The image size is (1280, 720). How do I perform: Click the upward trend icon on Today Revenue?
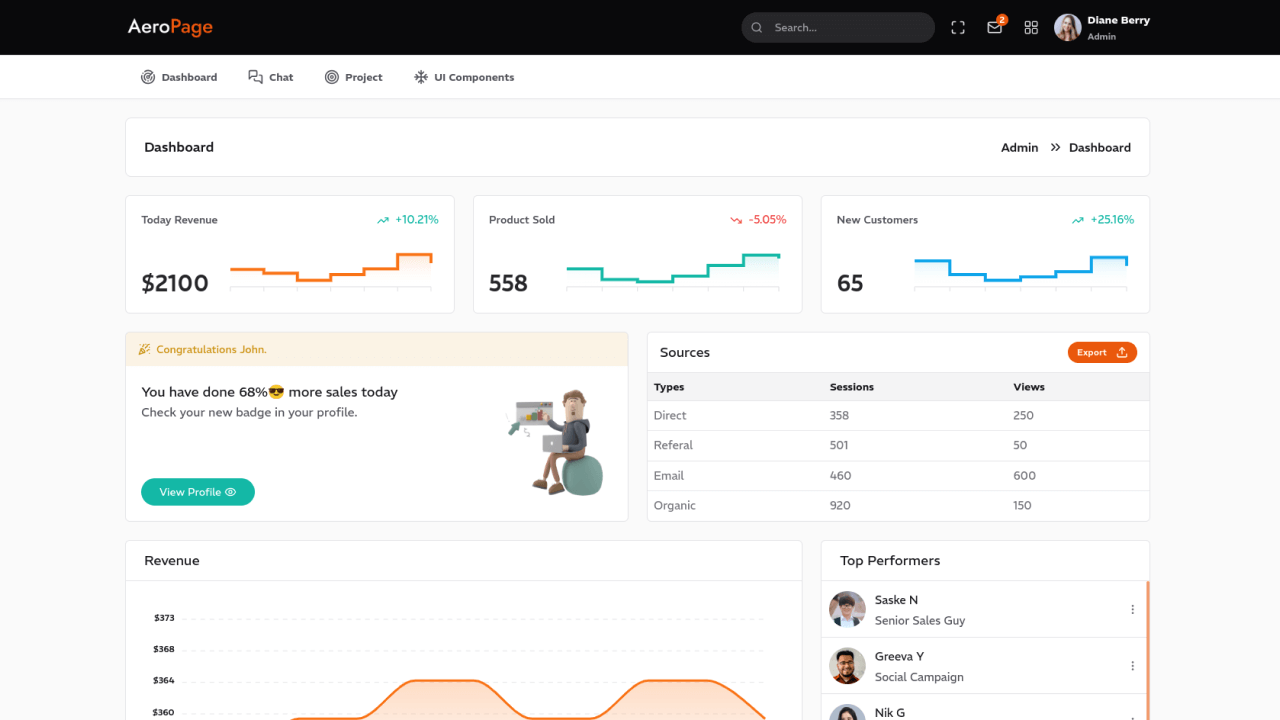[x=382, y=220]
